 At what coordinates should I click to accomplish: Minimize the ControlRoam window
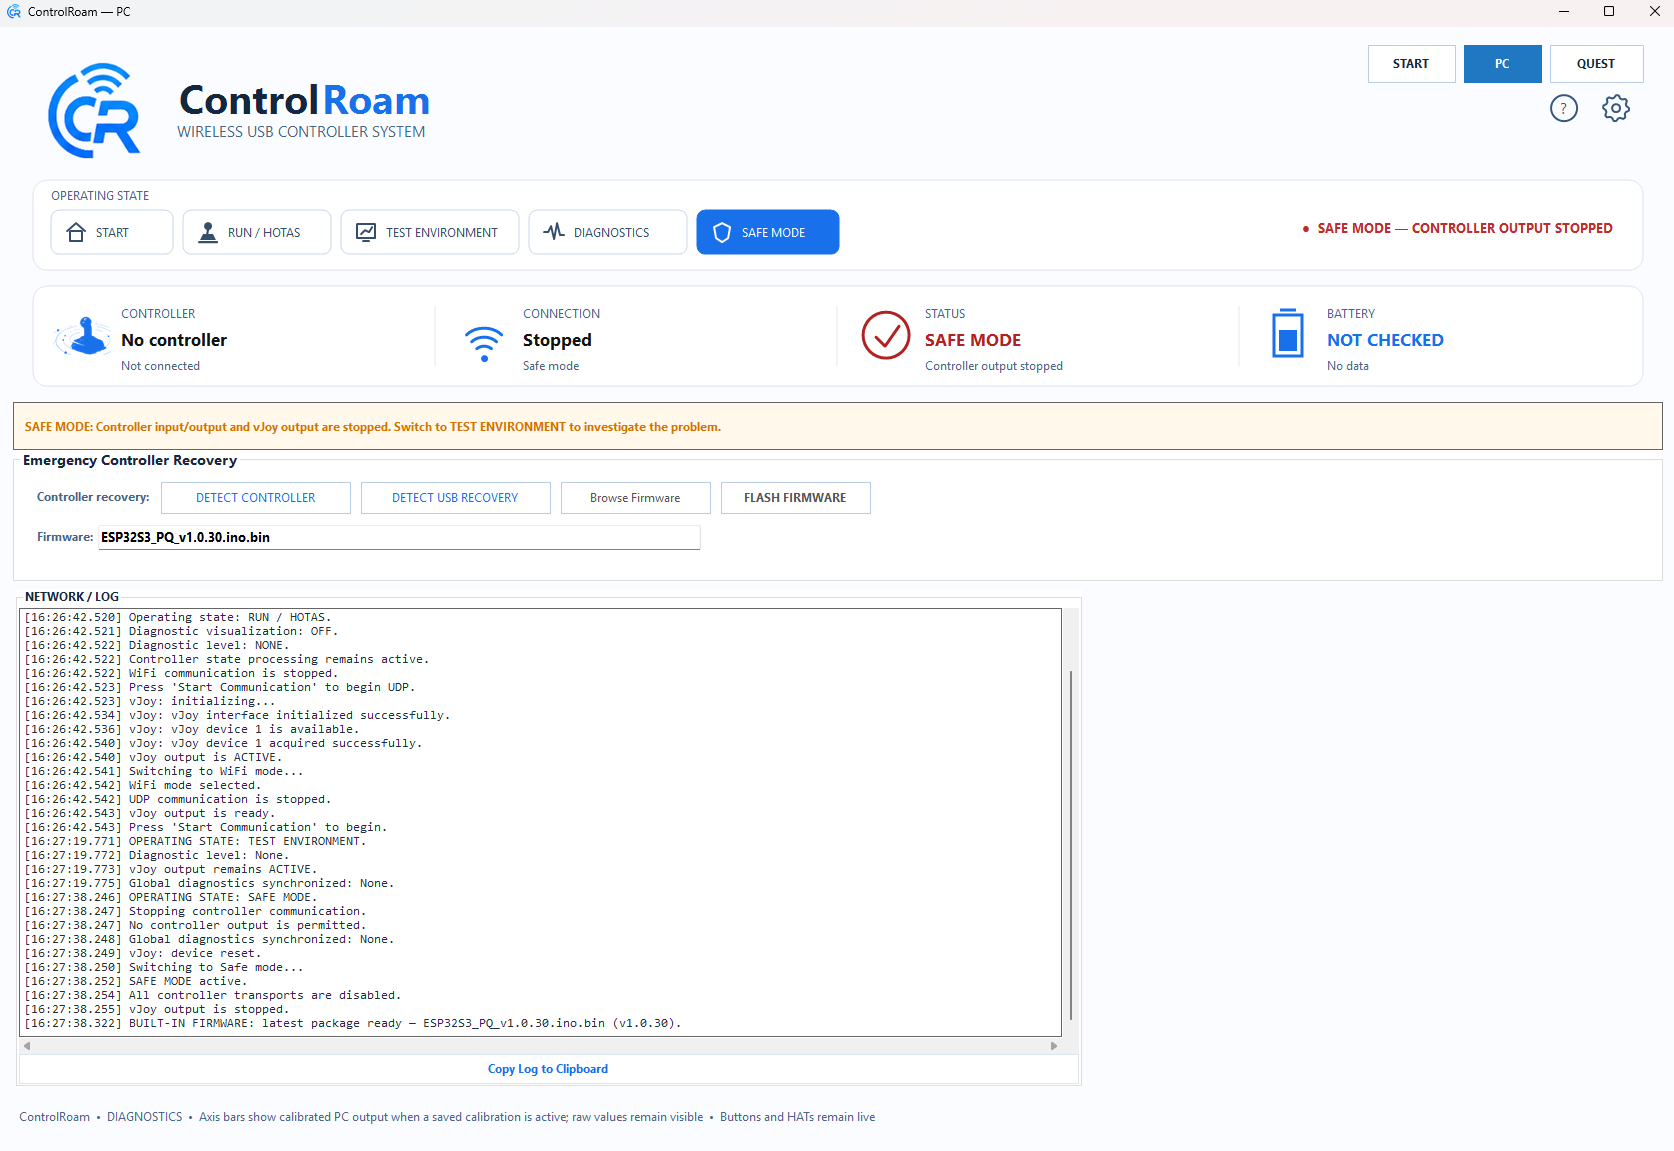[x=1563, y=12]
